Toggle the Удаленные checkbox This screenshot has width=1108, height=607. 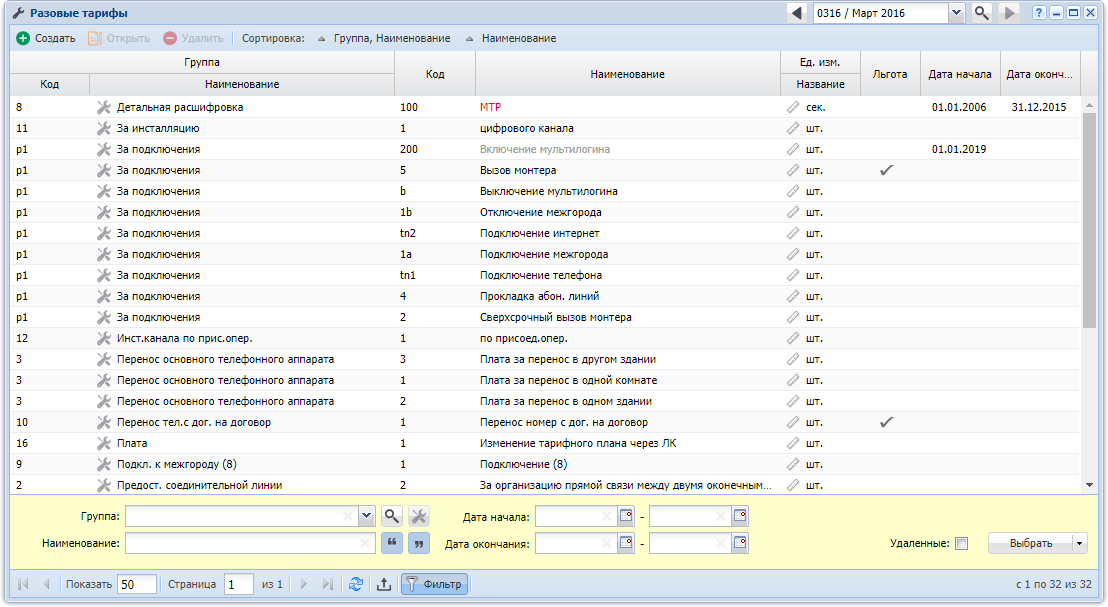[x=961, y=543]
